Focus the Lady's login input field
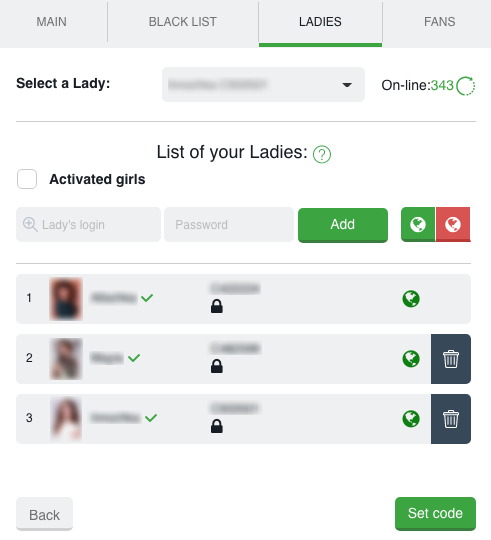Screen dimensions: 491x540 tap(88, 225)
